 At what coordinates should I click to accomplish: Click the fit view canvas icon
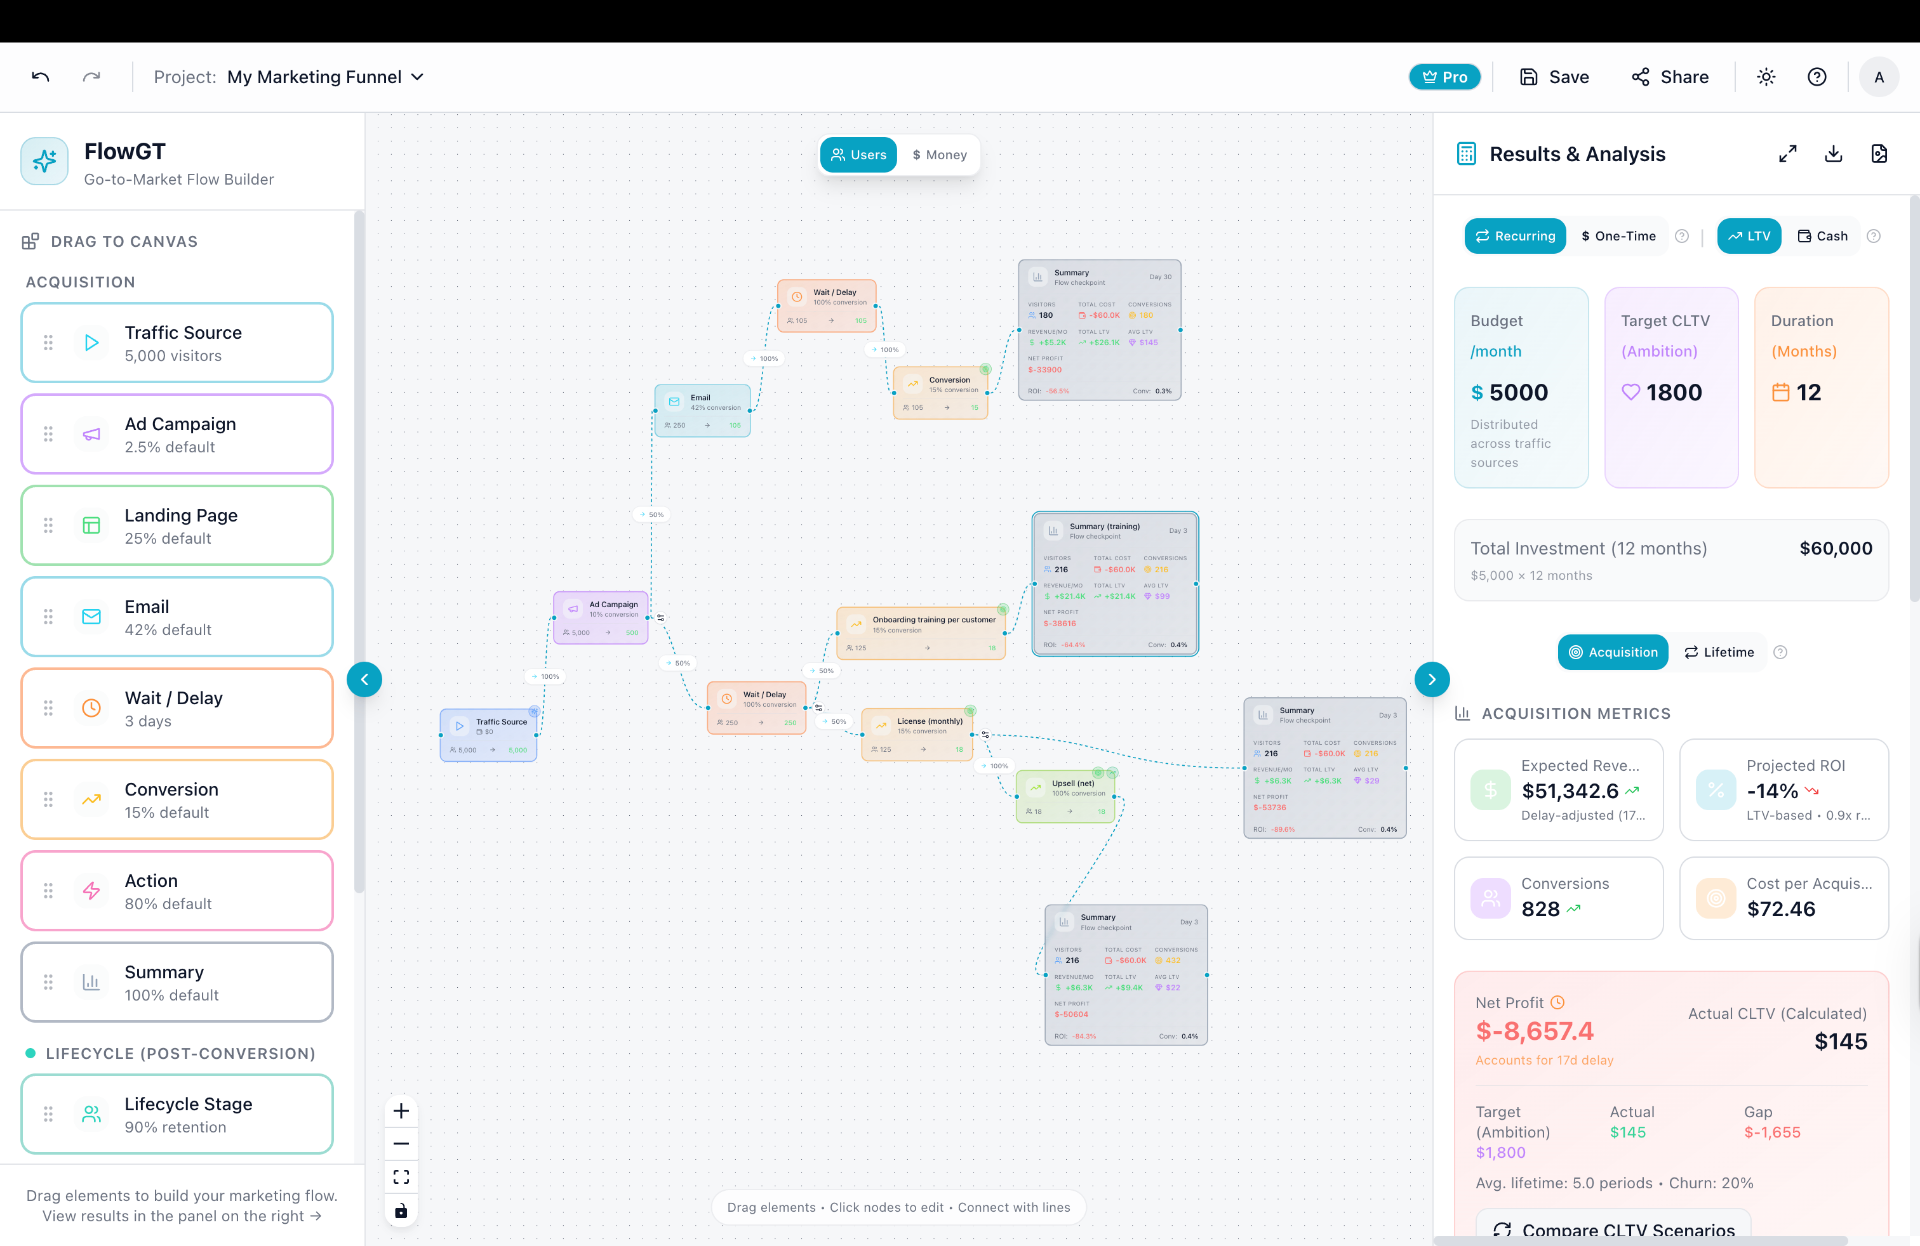(401, 1177)
